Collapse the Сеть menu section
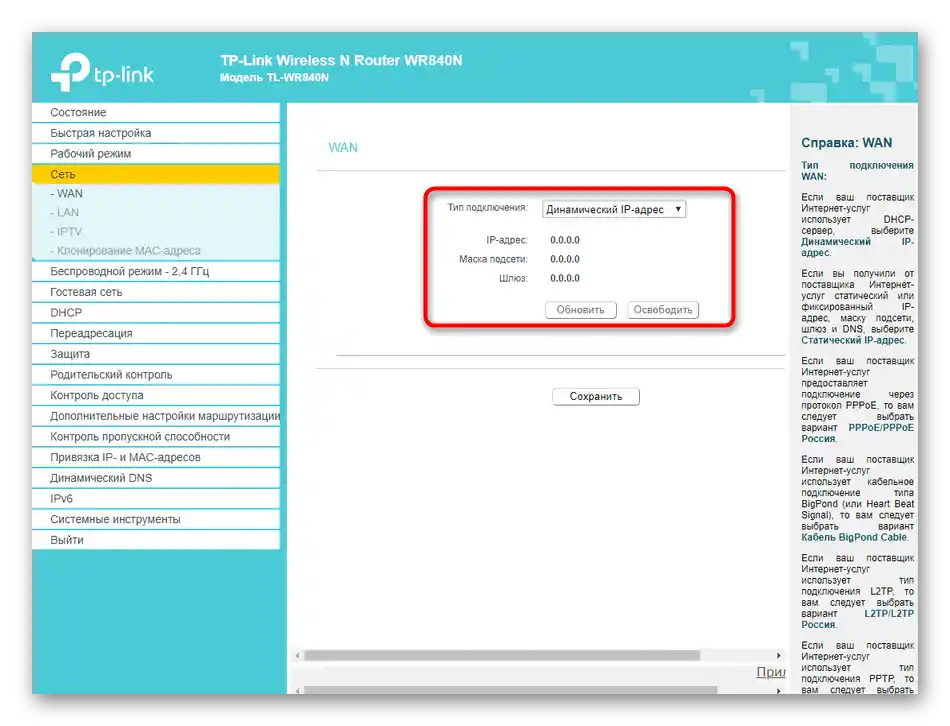Screen dimensions: 950x726 [x=156, y=174]
